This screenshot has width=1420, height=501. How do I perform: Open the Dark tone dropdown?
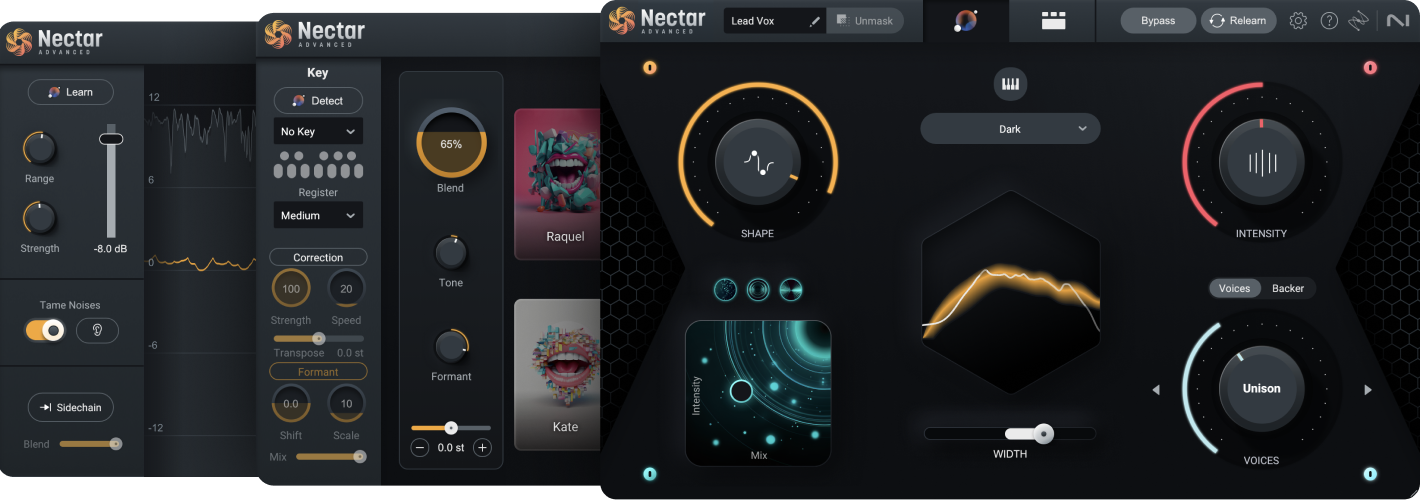tap(1010, 129)
